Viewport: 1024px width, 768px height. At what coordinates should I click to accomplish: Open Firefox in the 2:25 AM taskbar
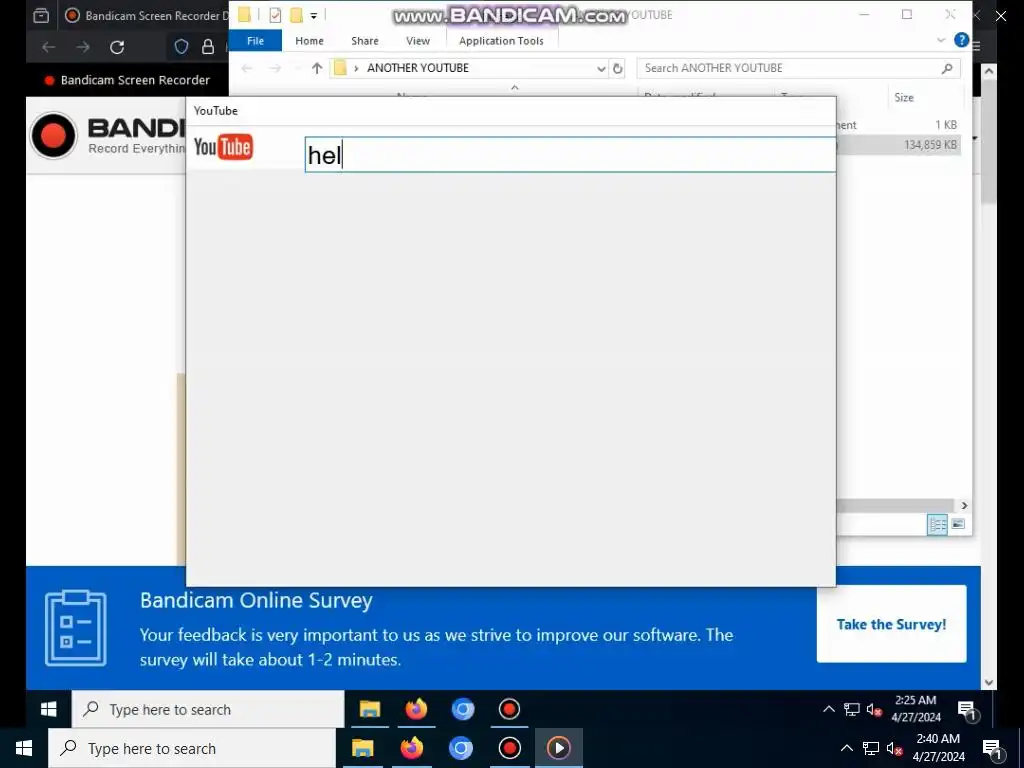[x=416, y=709]
